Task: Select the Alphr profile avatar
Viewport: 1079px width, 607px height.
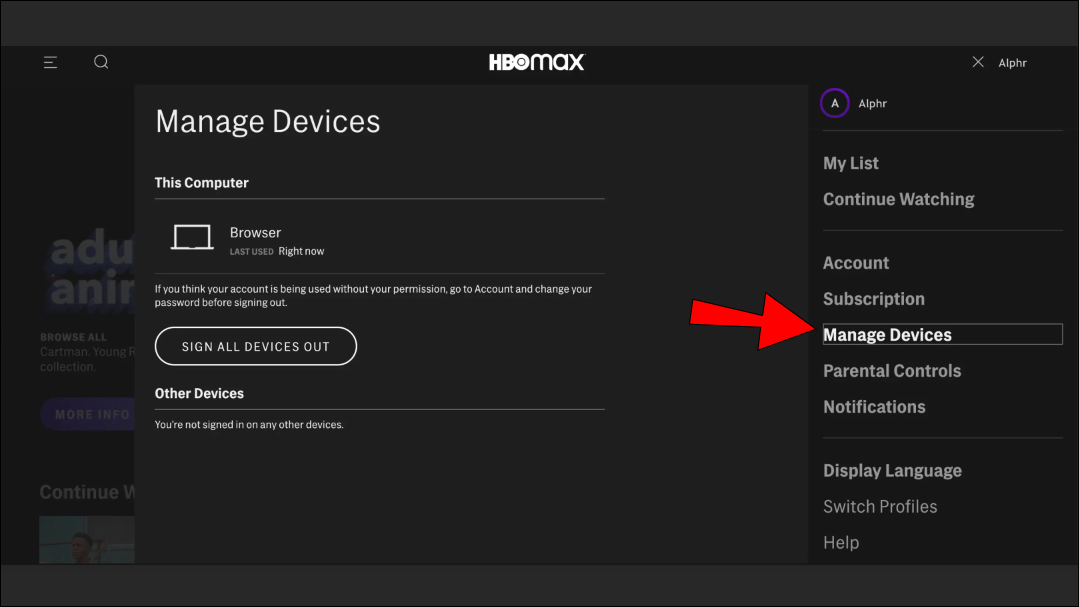Action: 834,103
